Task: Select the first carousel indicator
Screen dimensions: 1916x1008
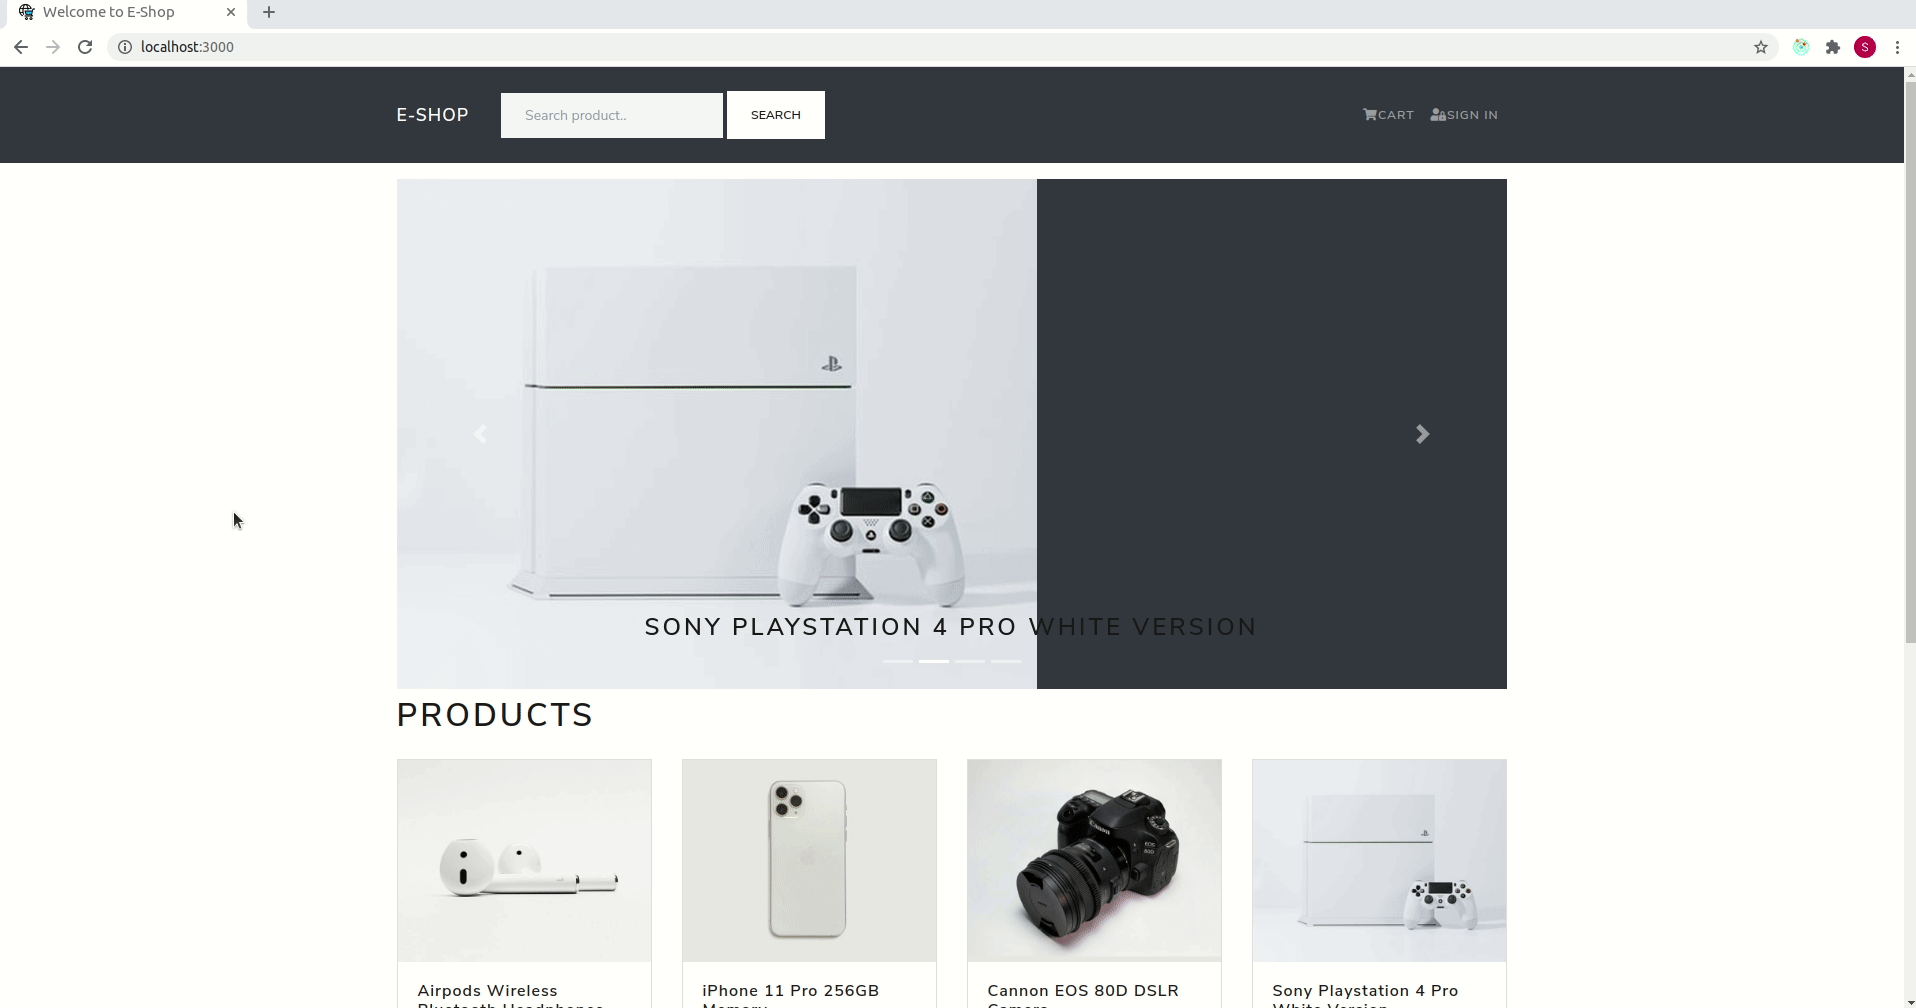Action: (898, 661)
